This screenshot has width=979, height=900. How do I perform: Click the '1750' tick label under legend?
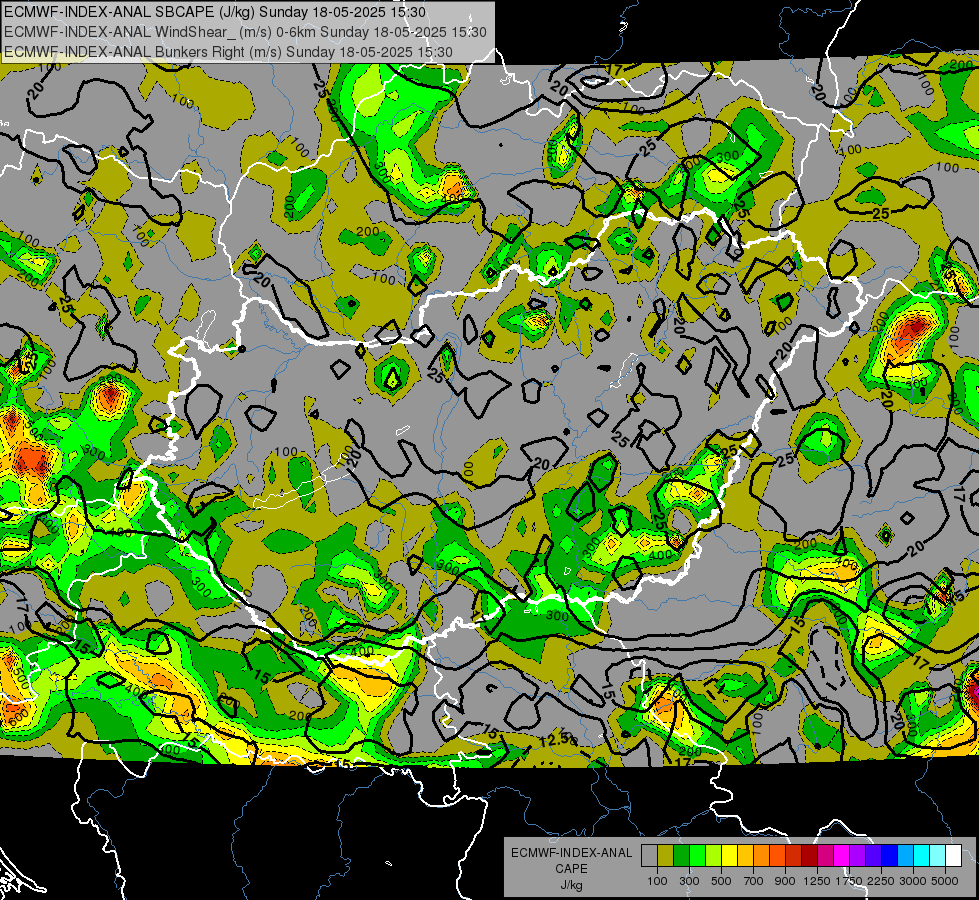[849, 881]
